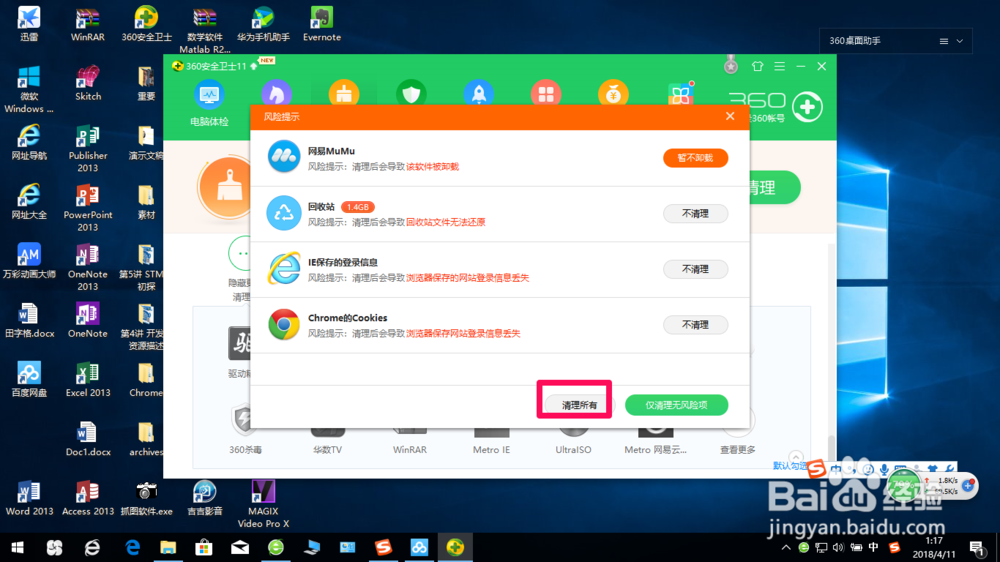Click 暂不卸载 for 网易MuMu
The width and height of the screenshot is (1000, 562).
pyautogui.click(x=695, y=158)
